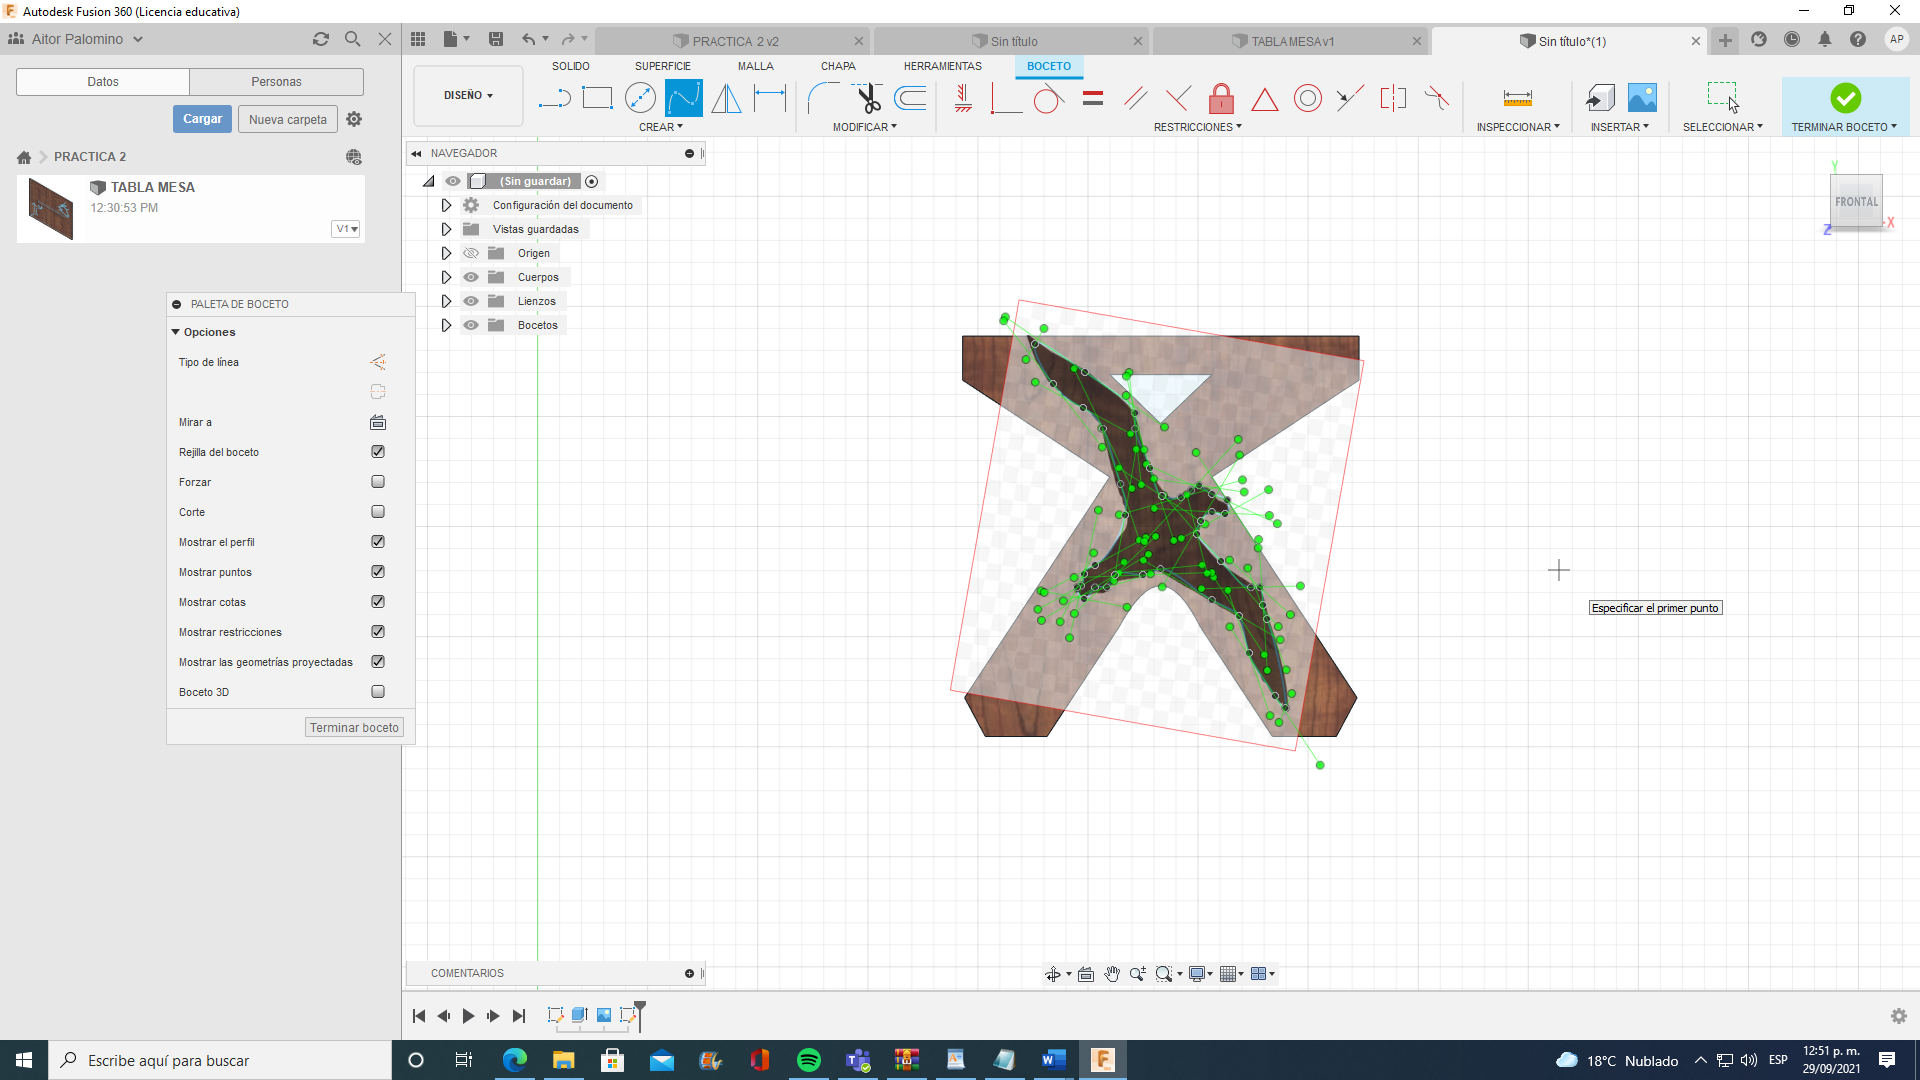1920x1080 pixels.
Task: Click the BOCETO ribbon tab
Action: [x=1048, y=66]
